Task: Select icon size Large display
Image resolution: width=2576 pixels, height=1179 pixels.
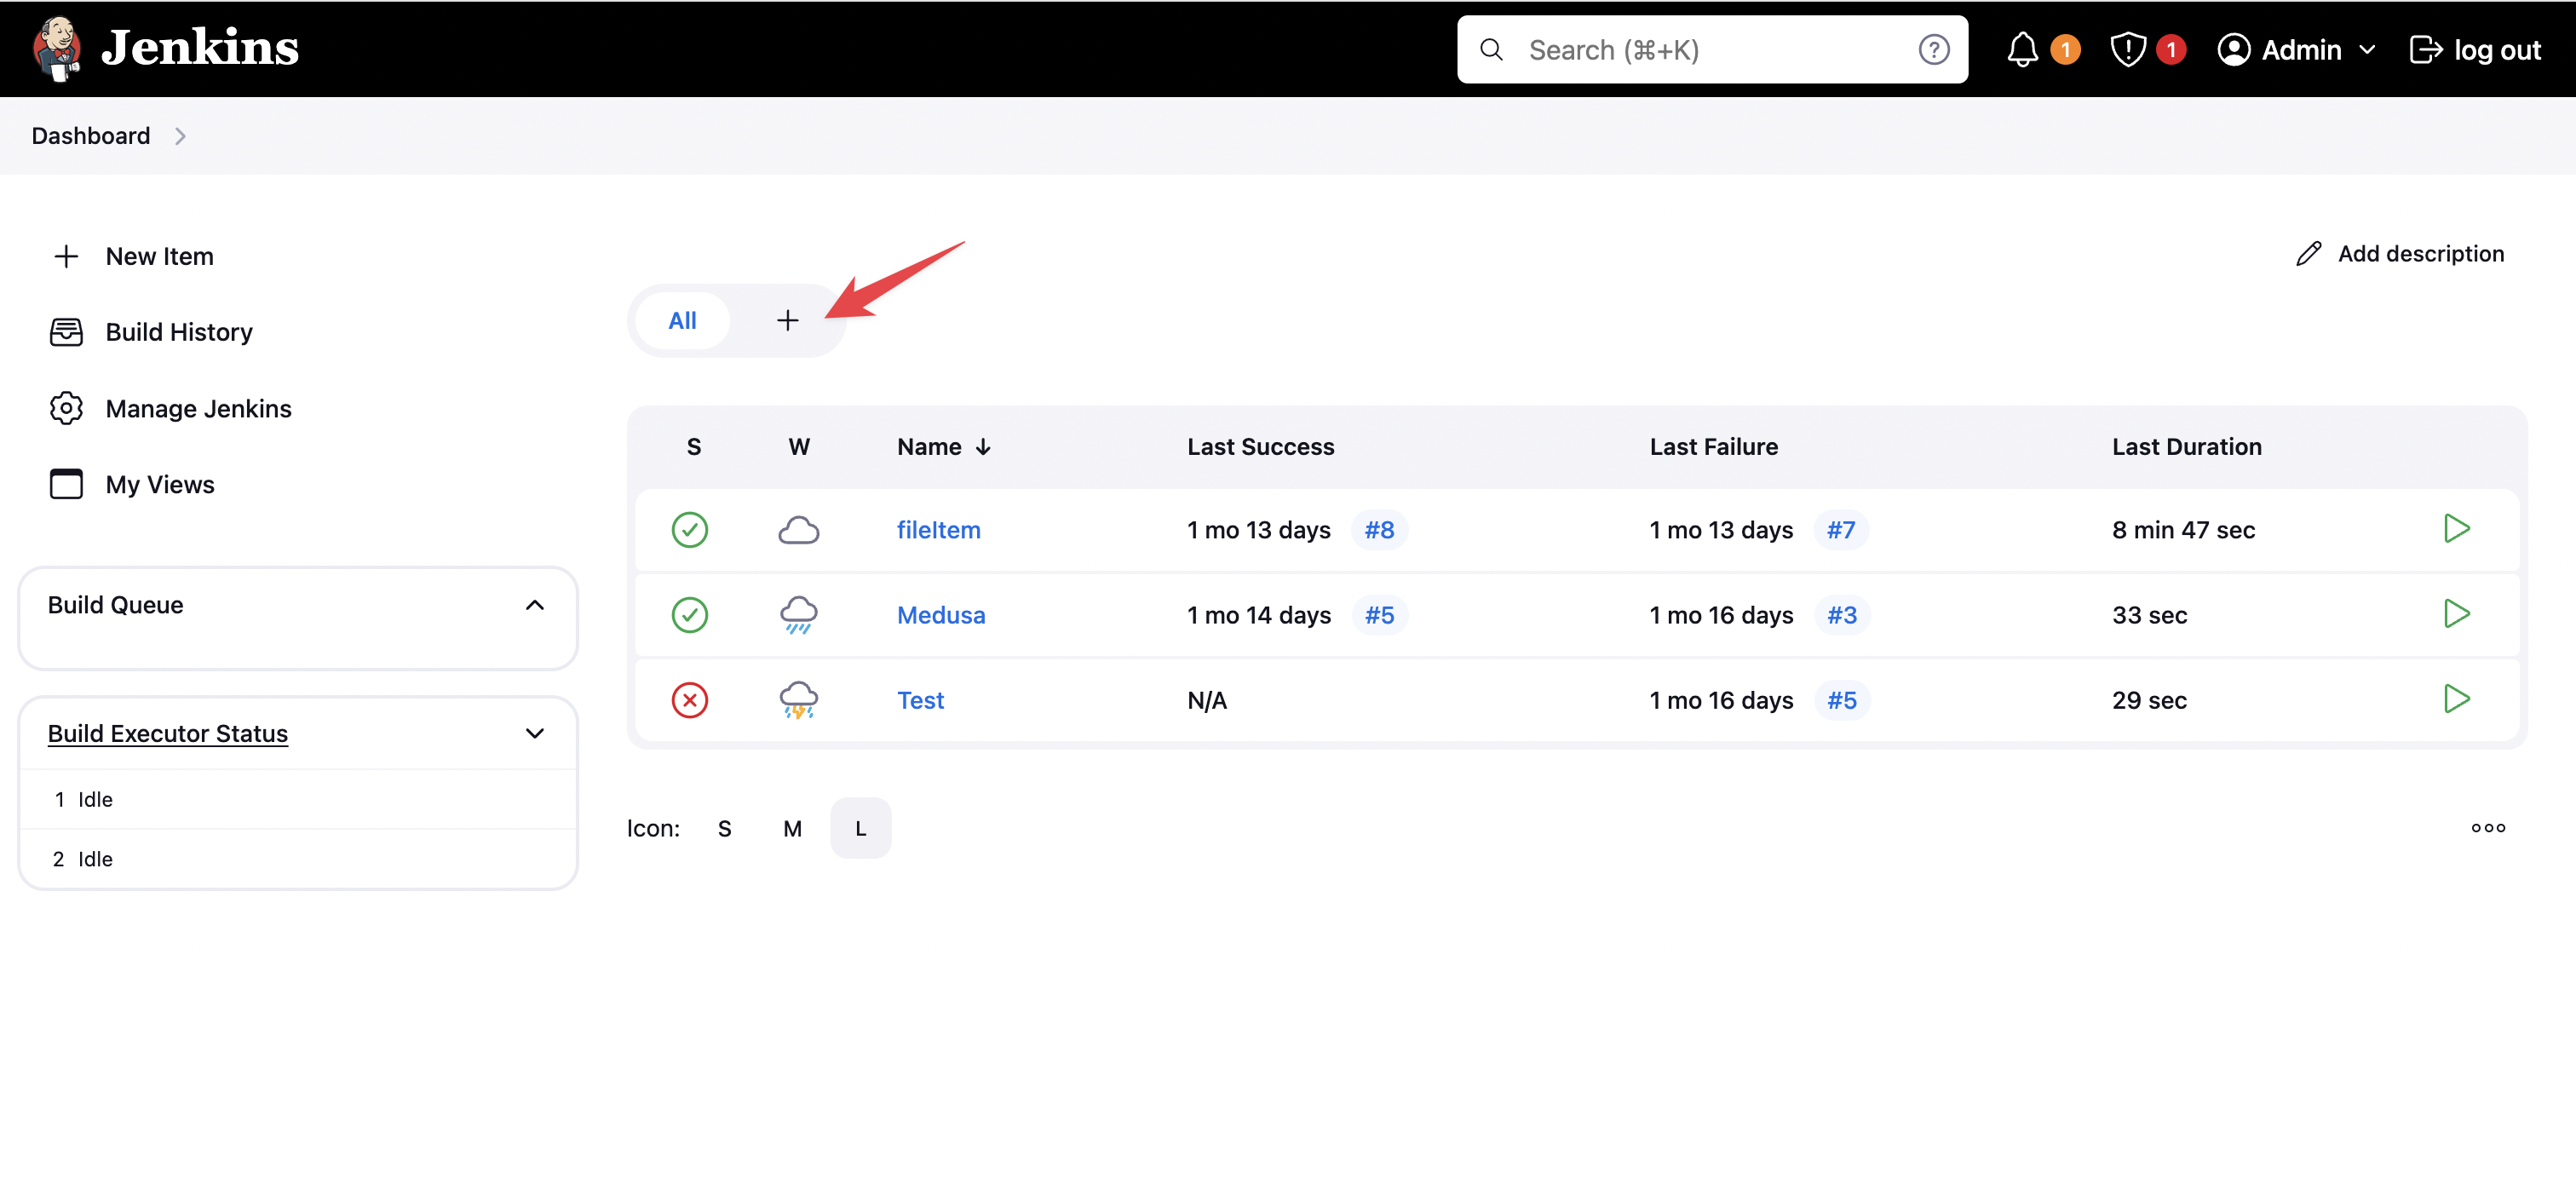Action: pyautogui.click(x=861, y=827)
